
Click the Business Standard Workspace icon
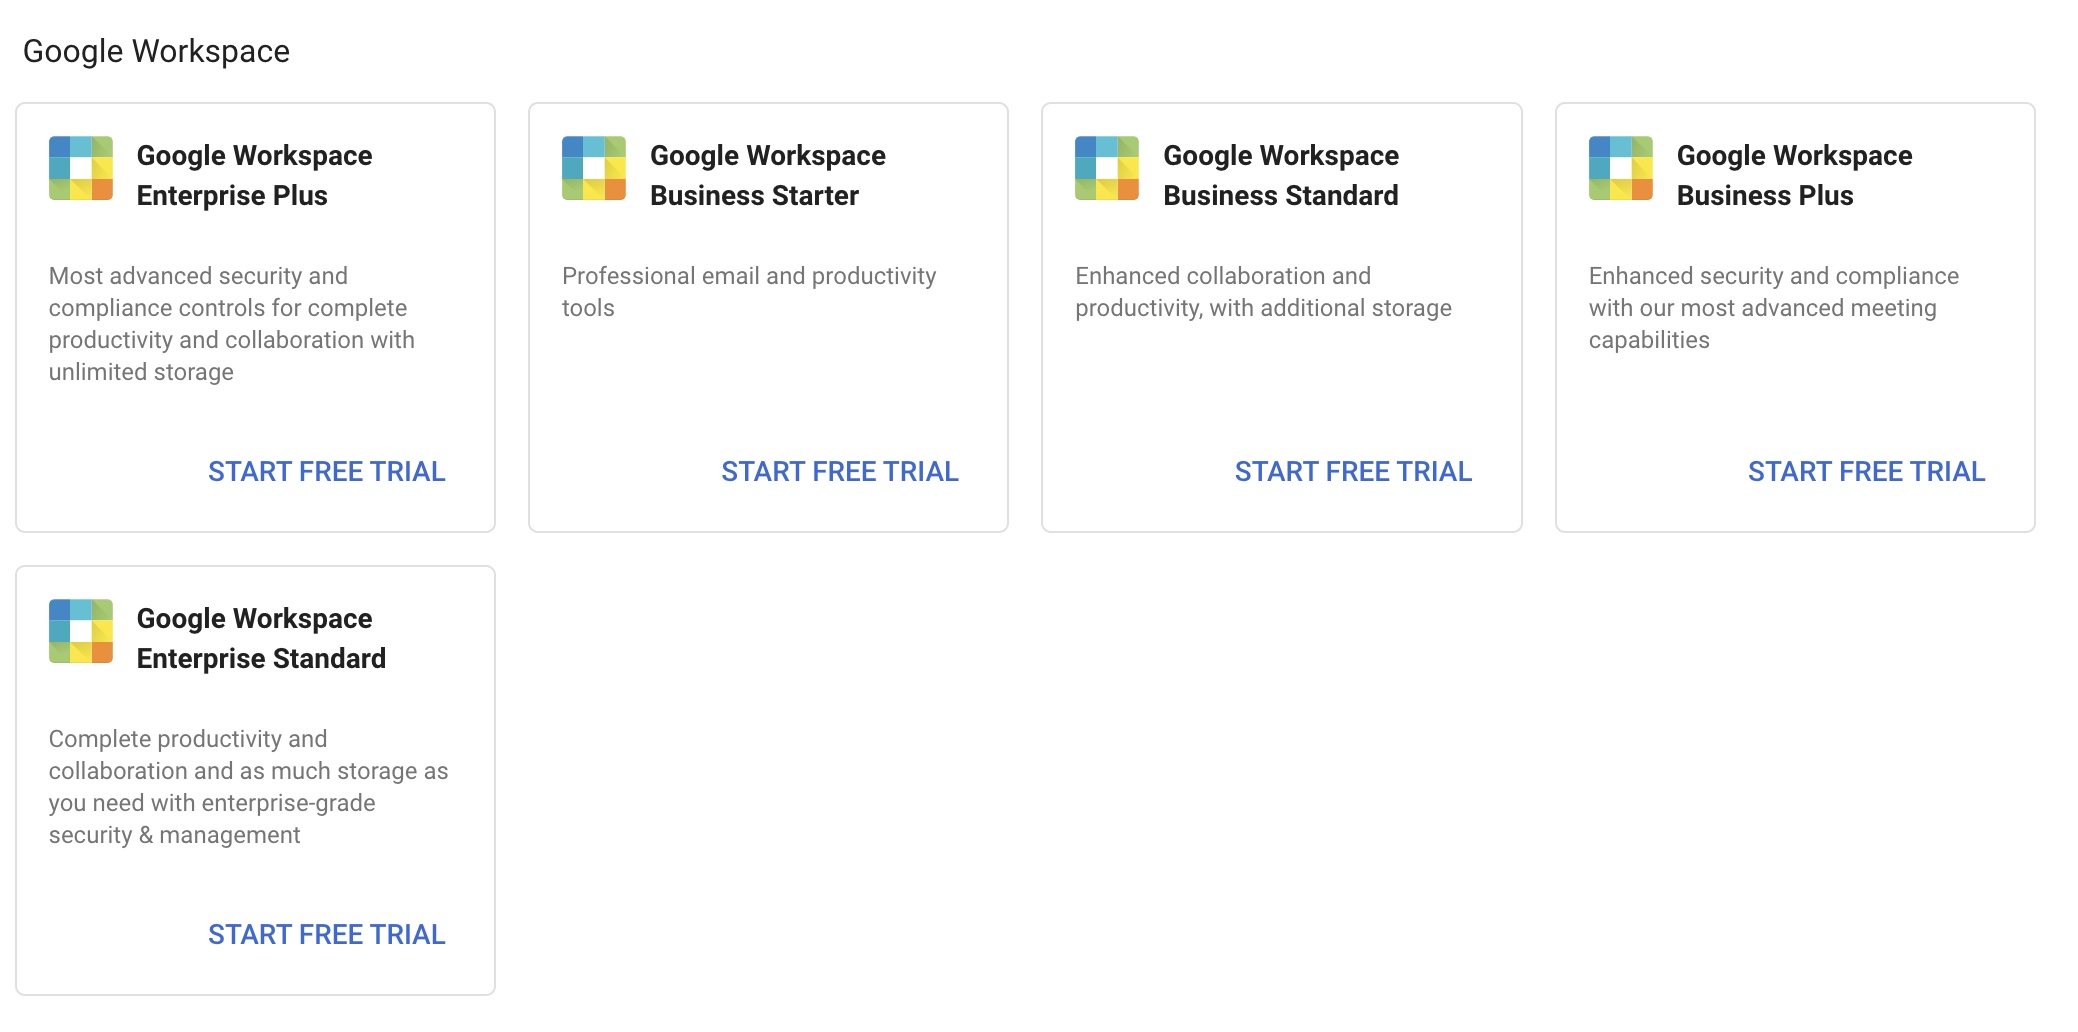coord(1107,168)
